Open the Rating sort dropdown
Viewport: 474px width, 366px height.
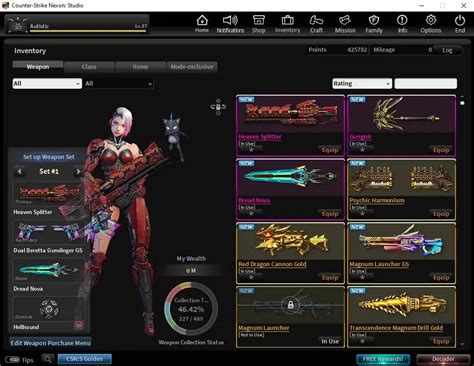(x=362, y=83)
